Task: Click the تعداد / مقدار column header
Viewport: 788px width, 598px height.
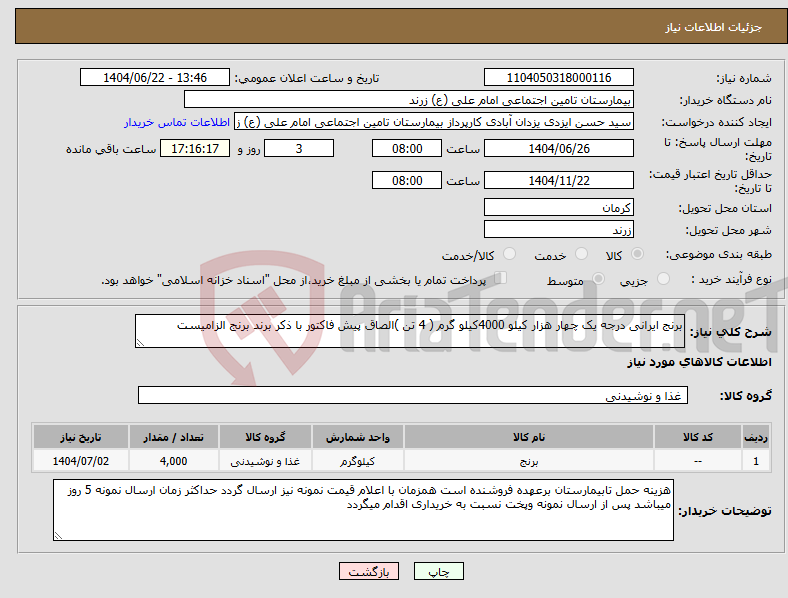Action: [x=173, y=437]
